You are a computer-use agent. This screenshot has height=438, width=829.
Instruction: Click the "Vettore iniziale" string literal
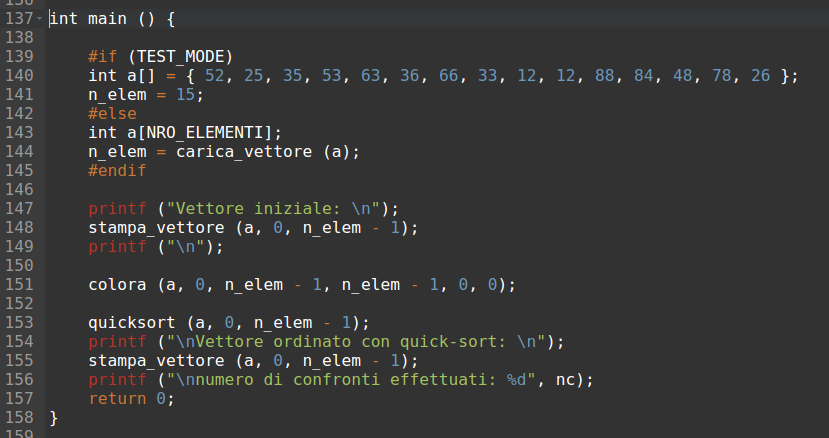(273, 209)
